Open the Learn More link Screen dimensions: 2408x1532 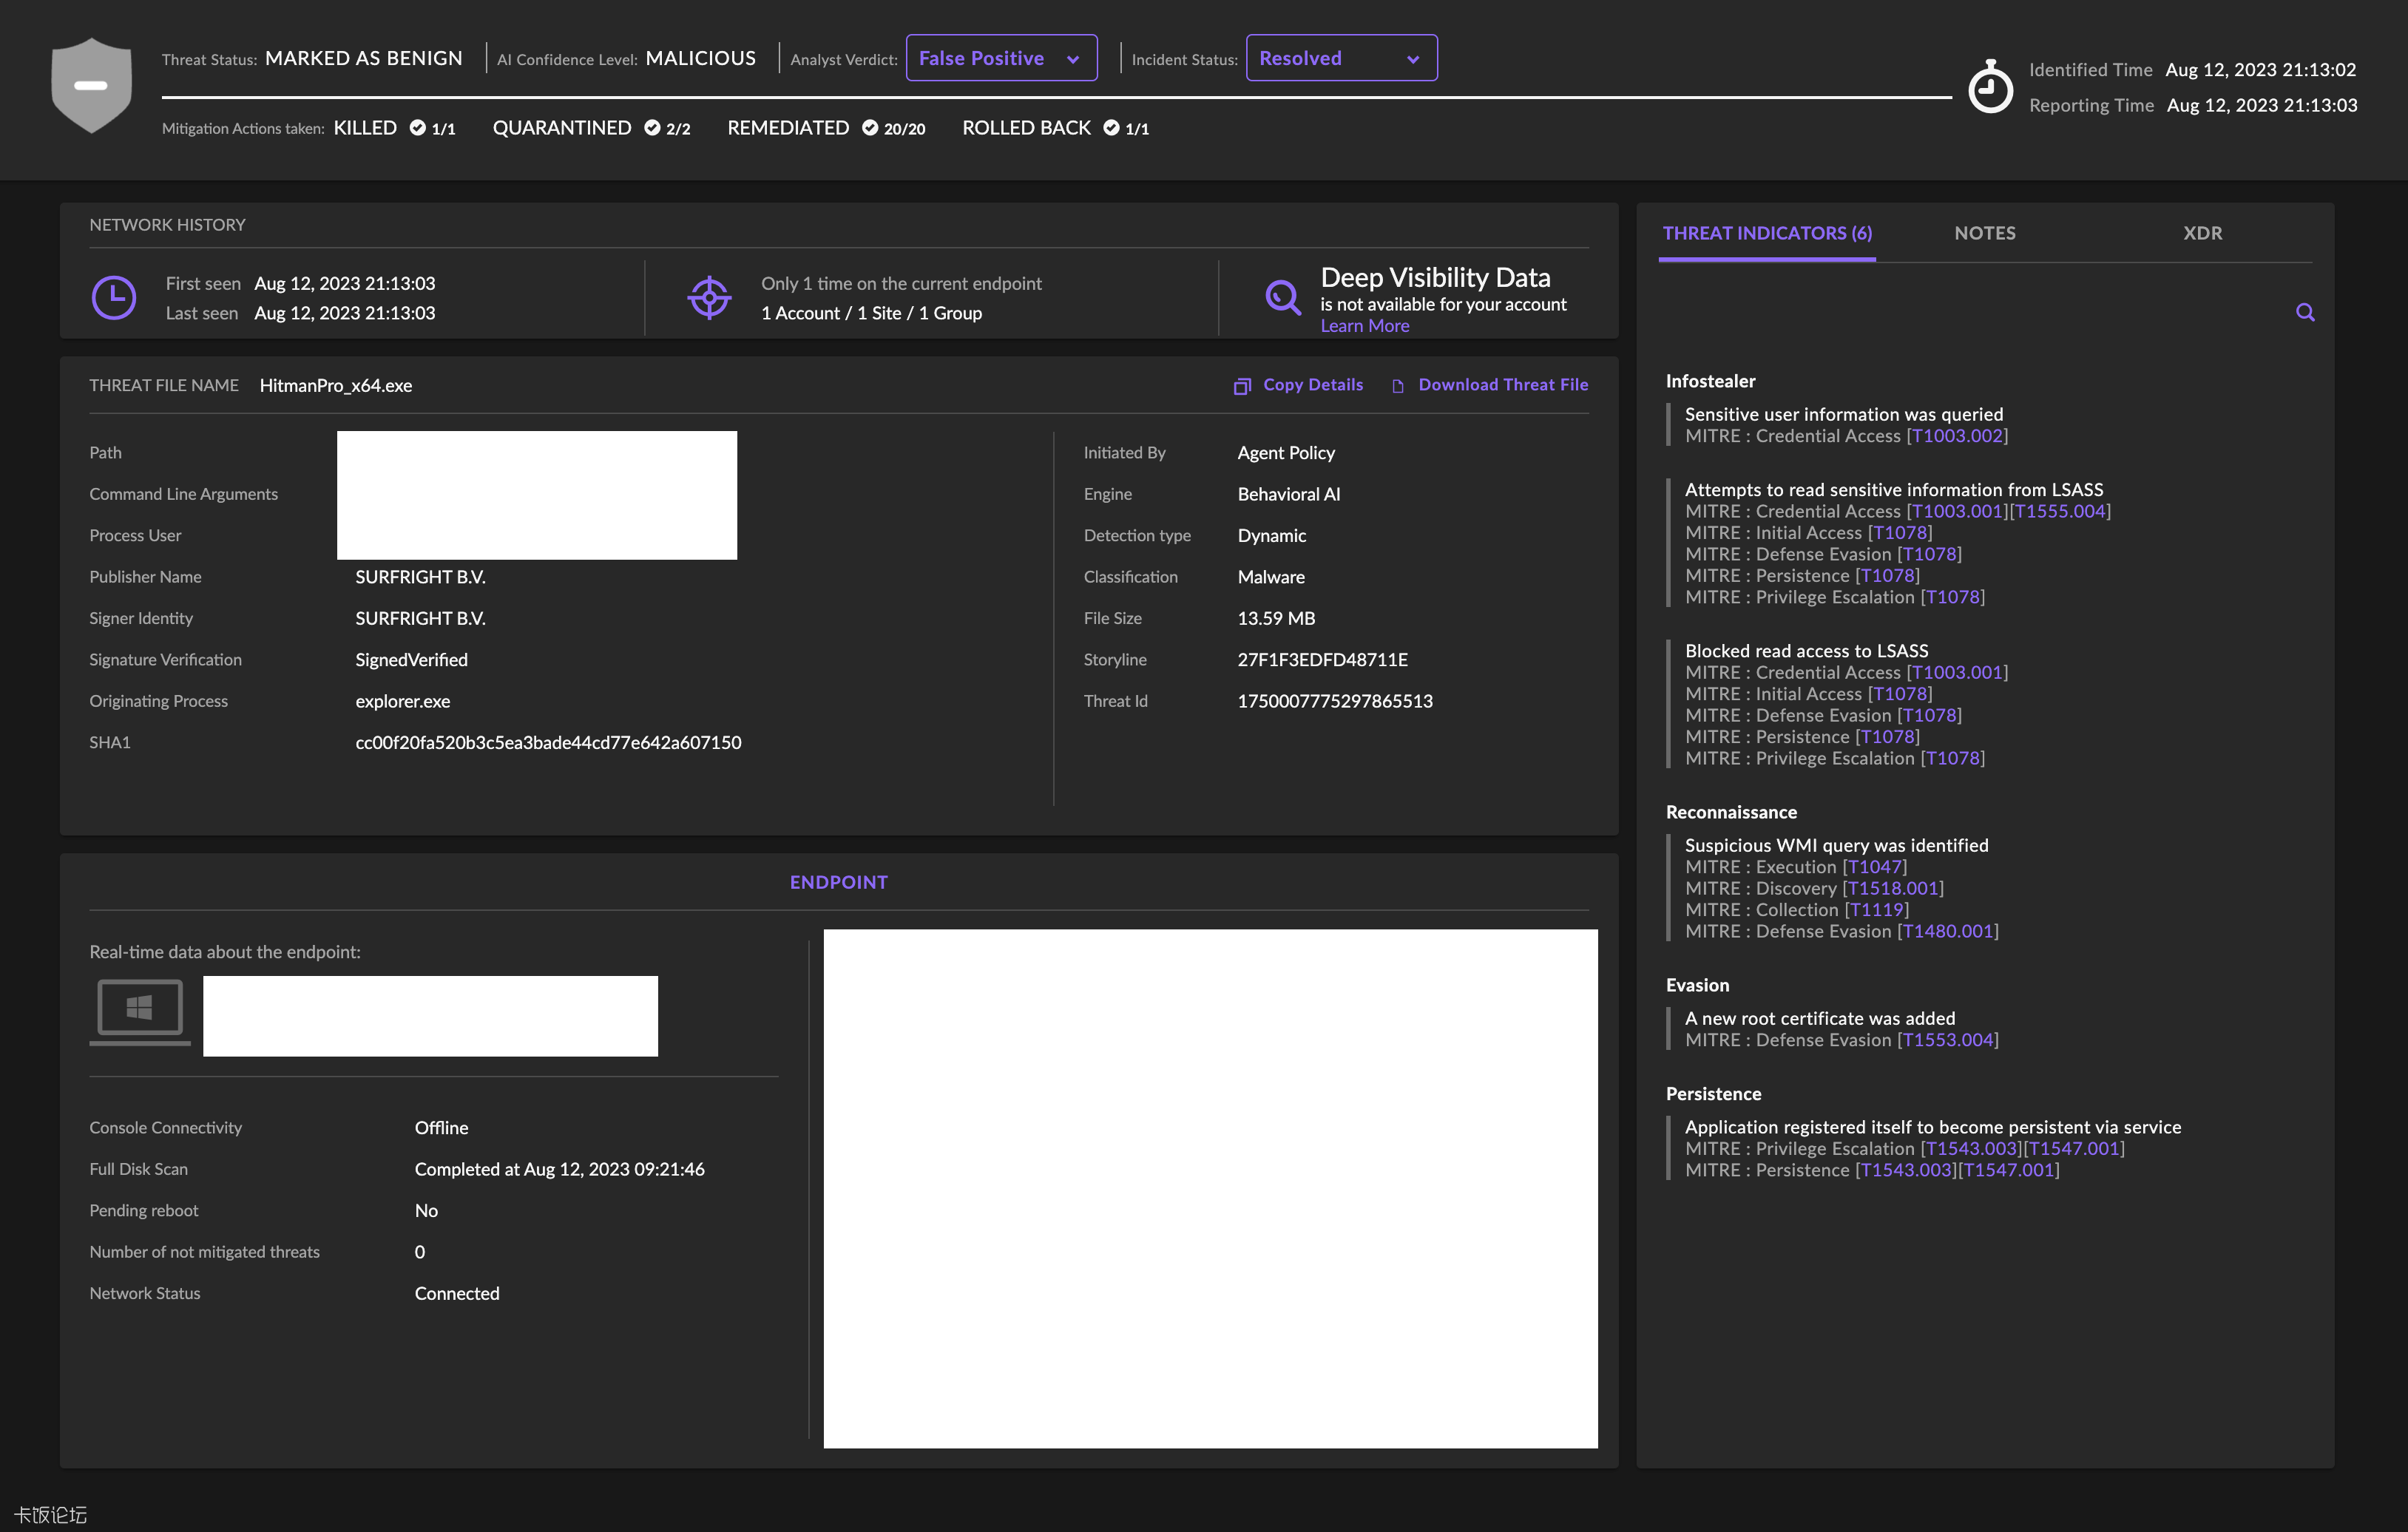pos(1364,326)
